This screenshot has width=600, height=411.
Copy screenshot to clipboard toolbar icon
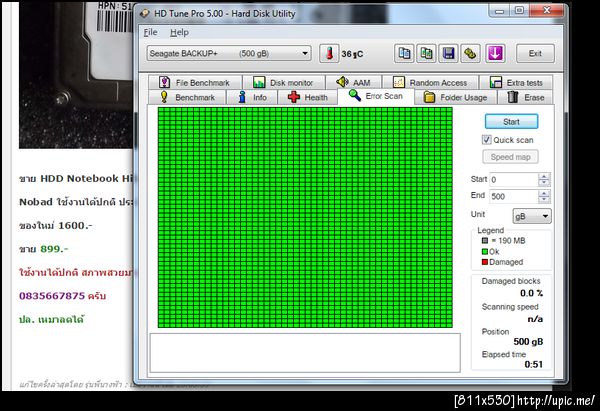[426, 53]
